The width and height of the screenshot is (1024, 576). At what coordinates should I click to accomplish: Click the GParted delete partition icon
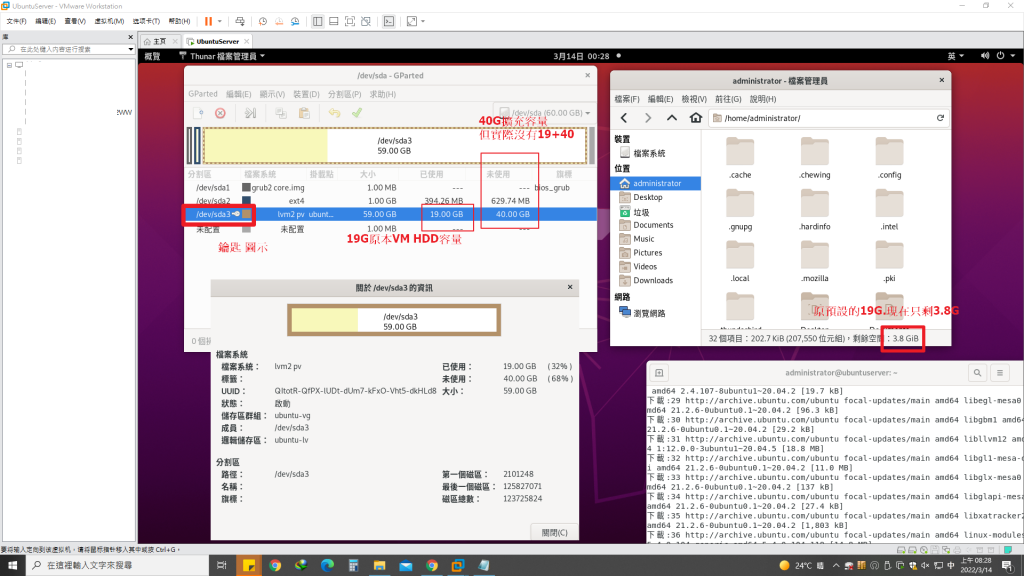click(x=221, y=113)
